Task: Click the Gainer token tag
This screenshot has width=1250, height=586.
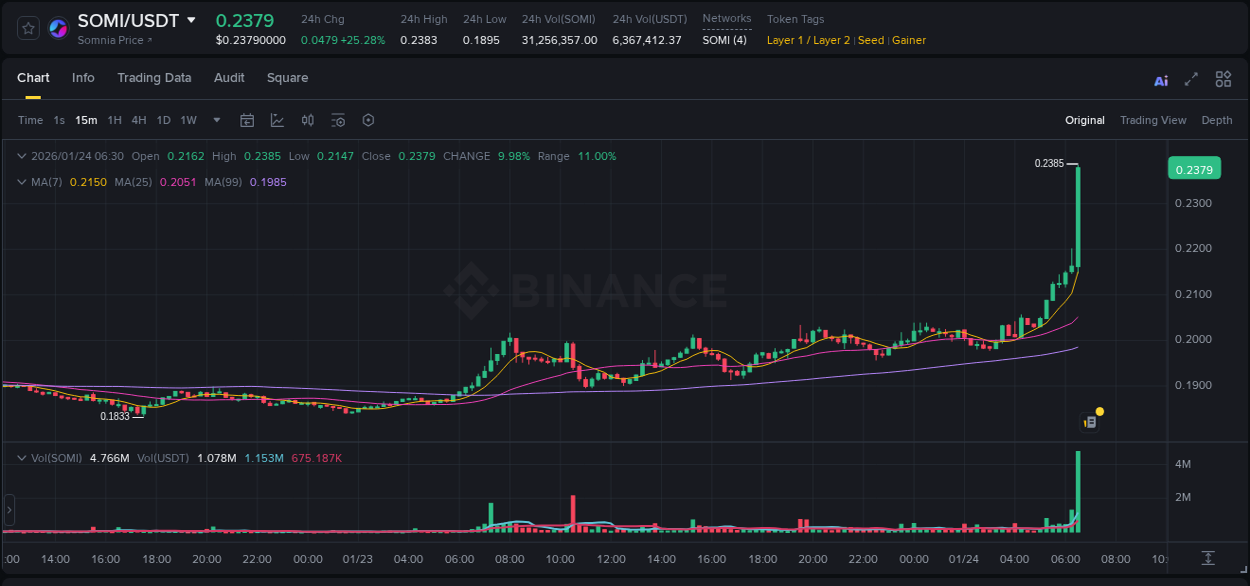Action: 908,40
